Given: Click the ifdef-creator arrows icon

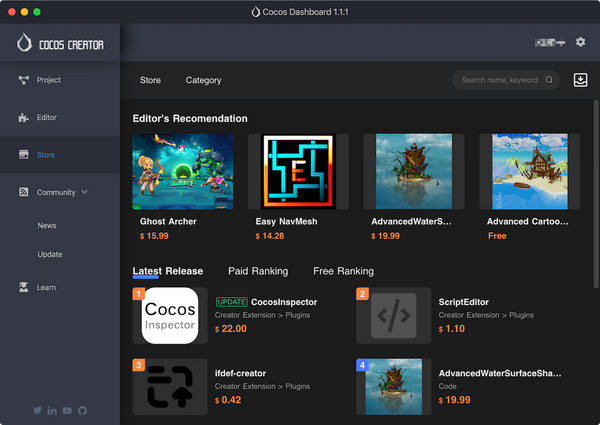Looking at the screenshot, I should (x=170, y=387).
